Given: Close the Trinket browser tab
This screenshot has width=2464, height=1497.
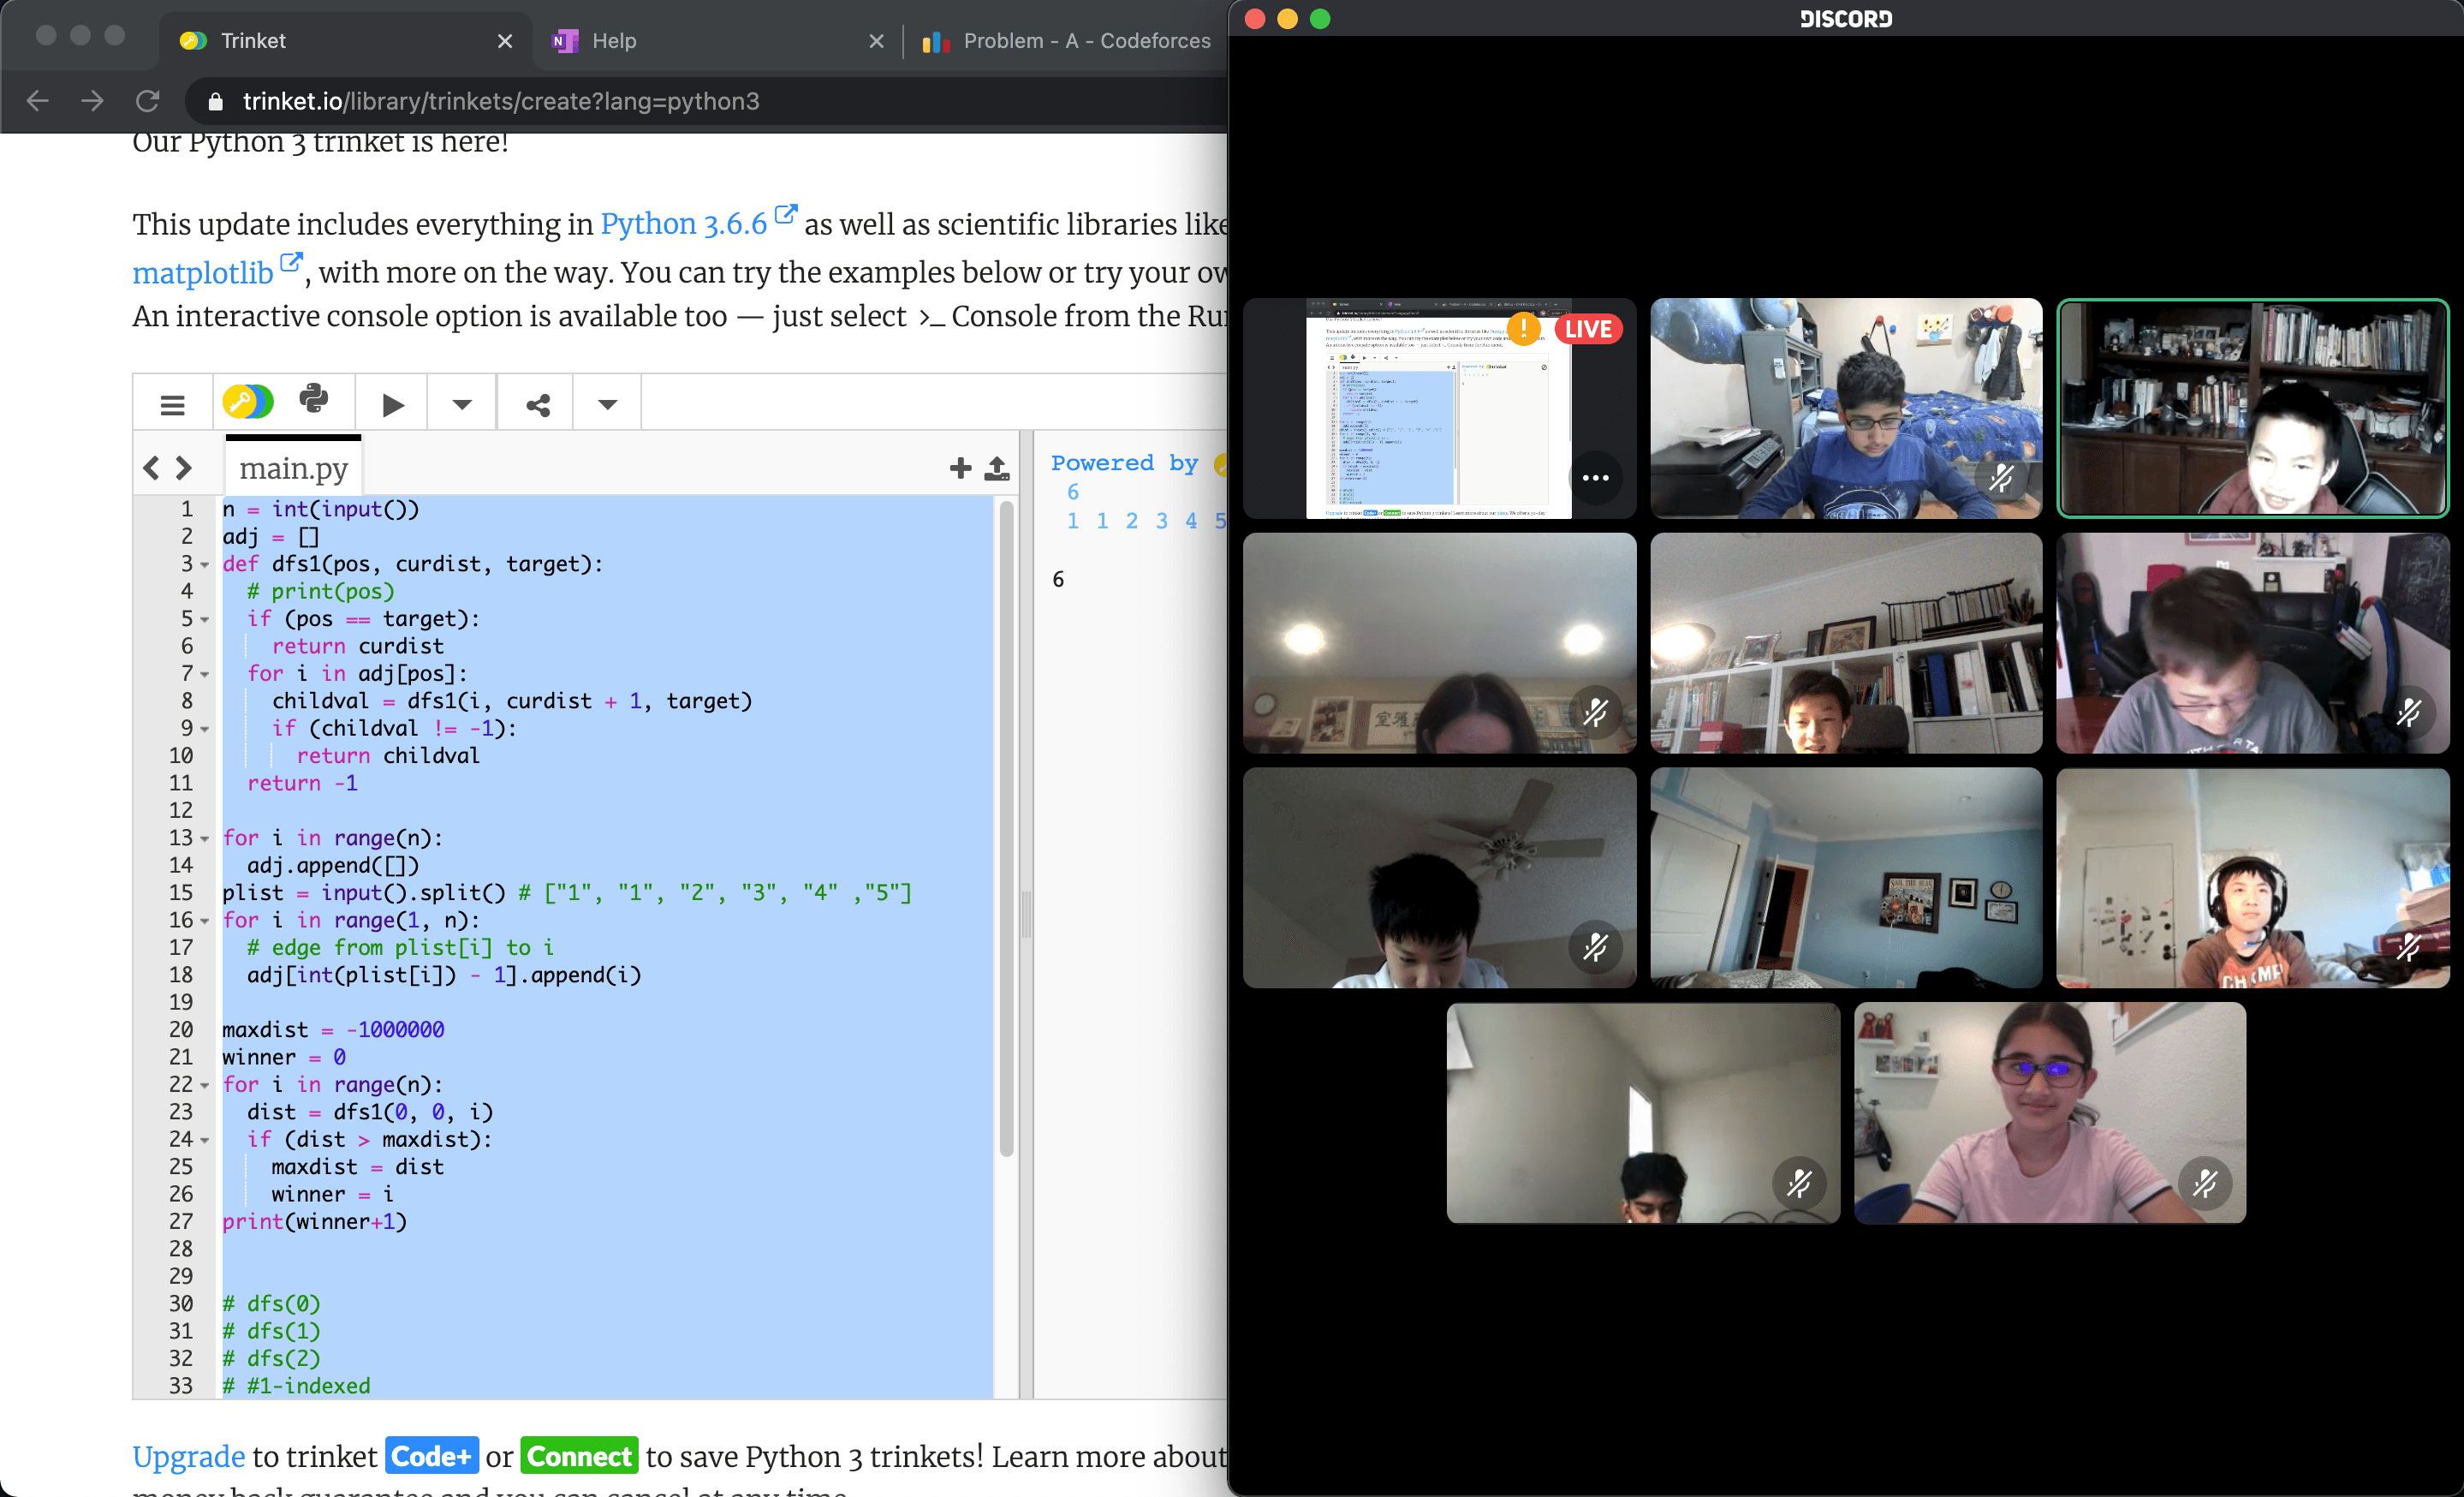Looking at the screenshot, I should (505, 41).
